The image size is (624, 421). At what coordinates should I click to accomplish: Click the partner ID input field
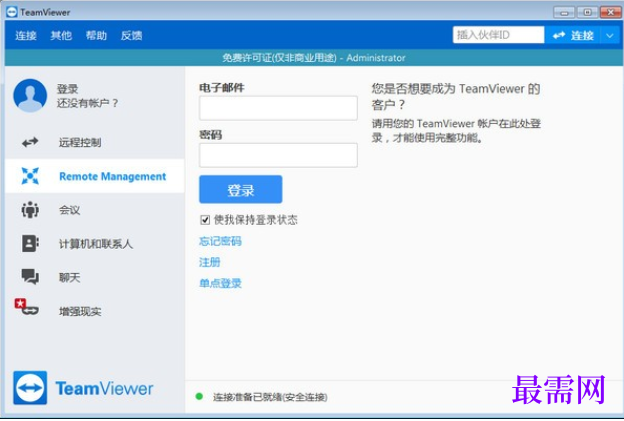498,35
